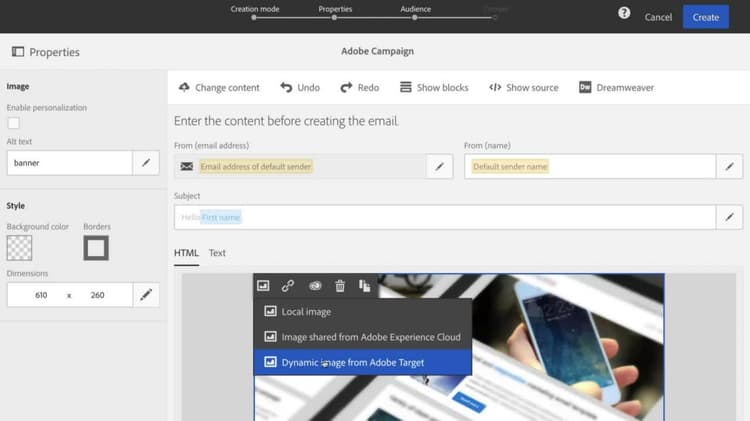
Task: Go to Properties wizard step
Action: pyautogui.click(x=335, y=12)
